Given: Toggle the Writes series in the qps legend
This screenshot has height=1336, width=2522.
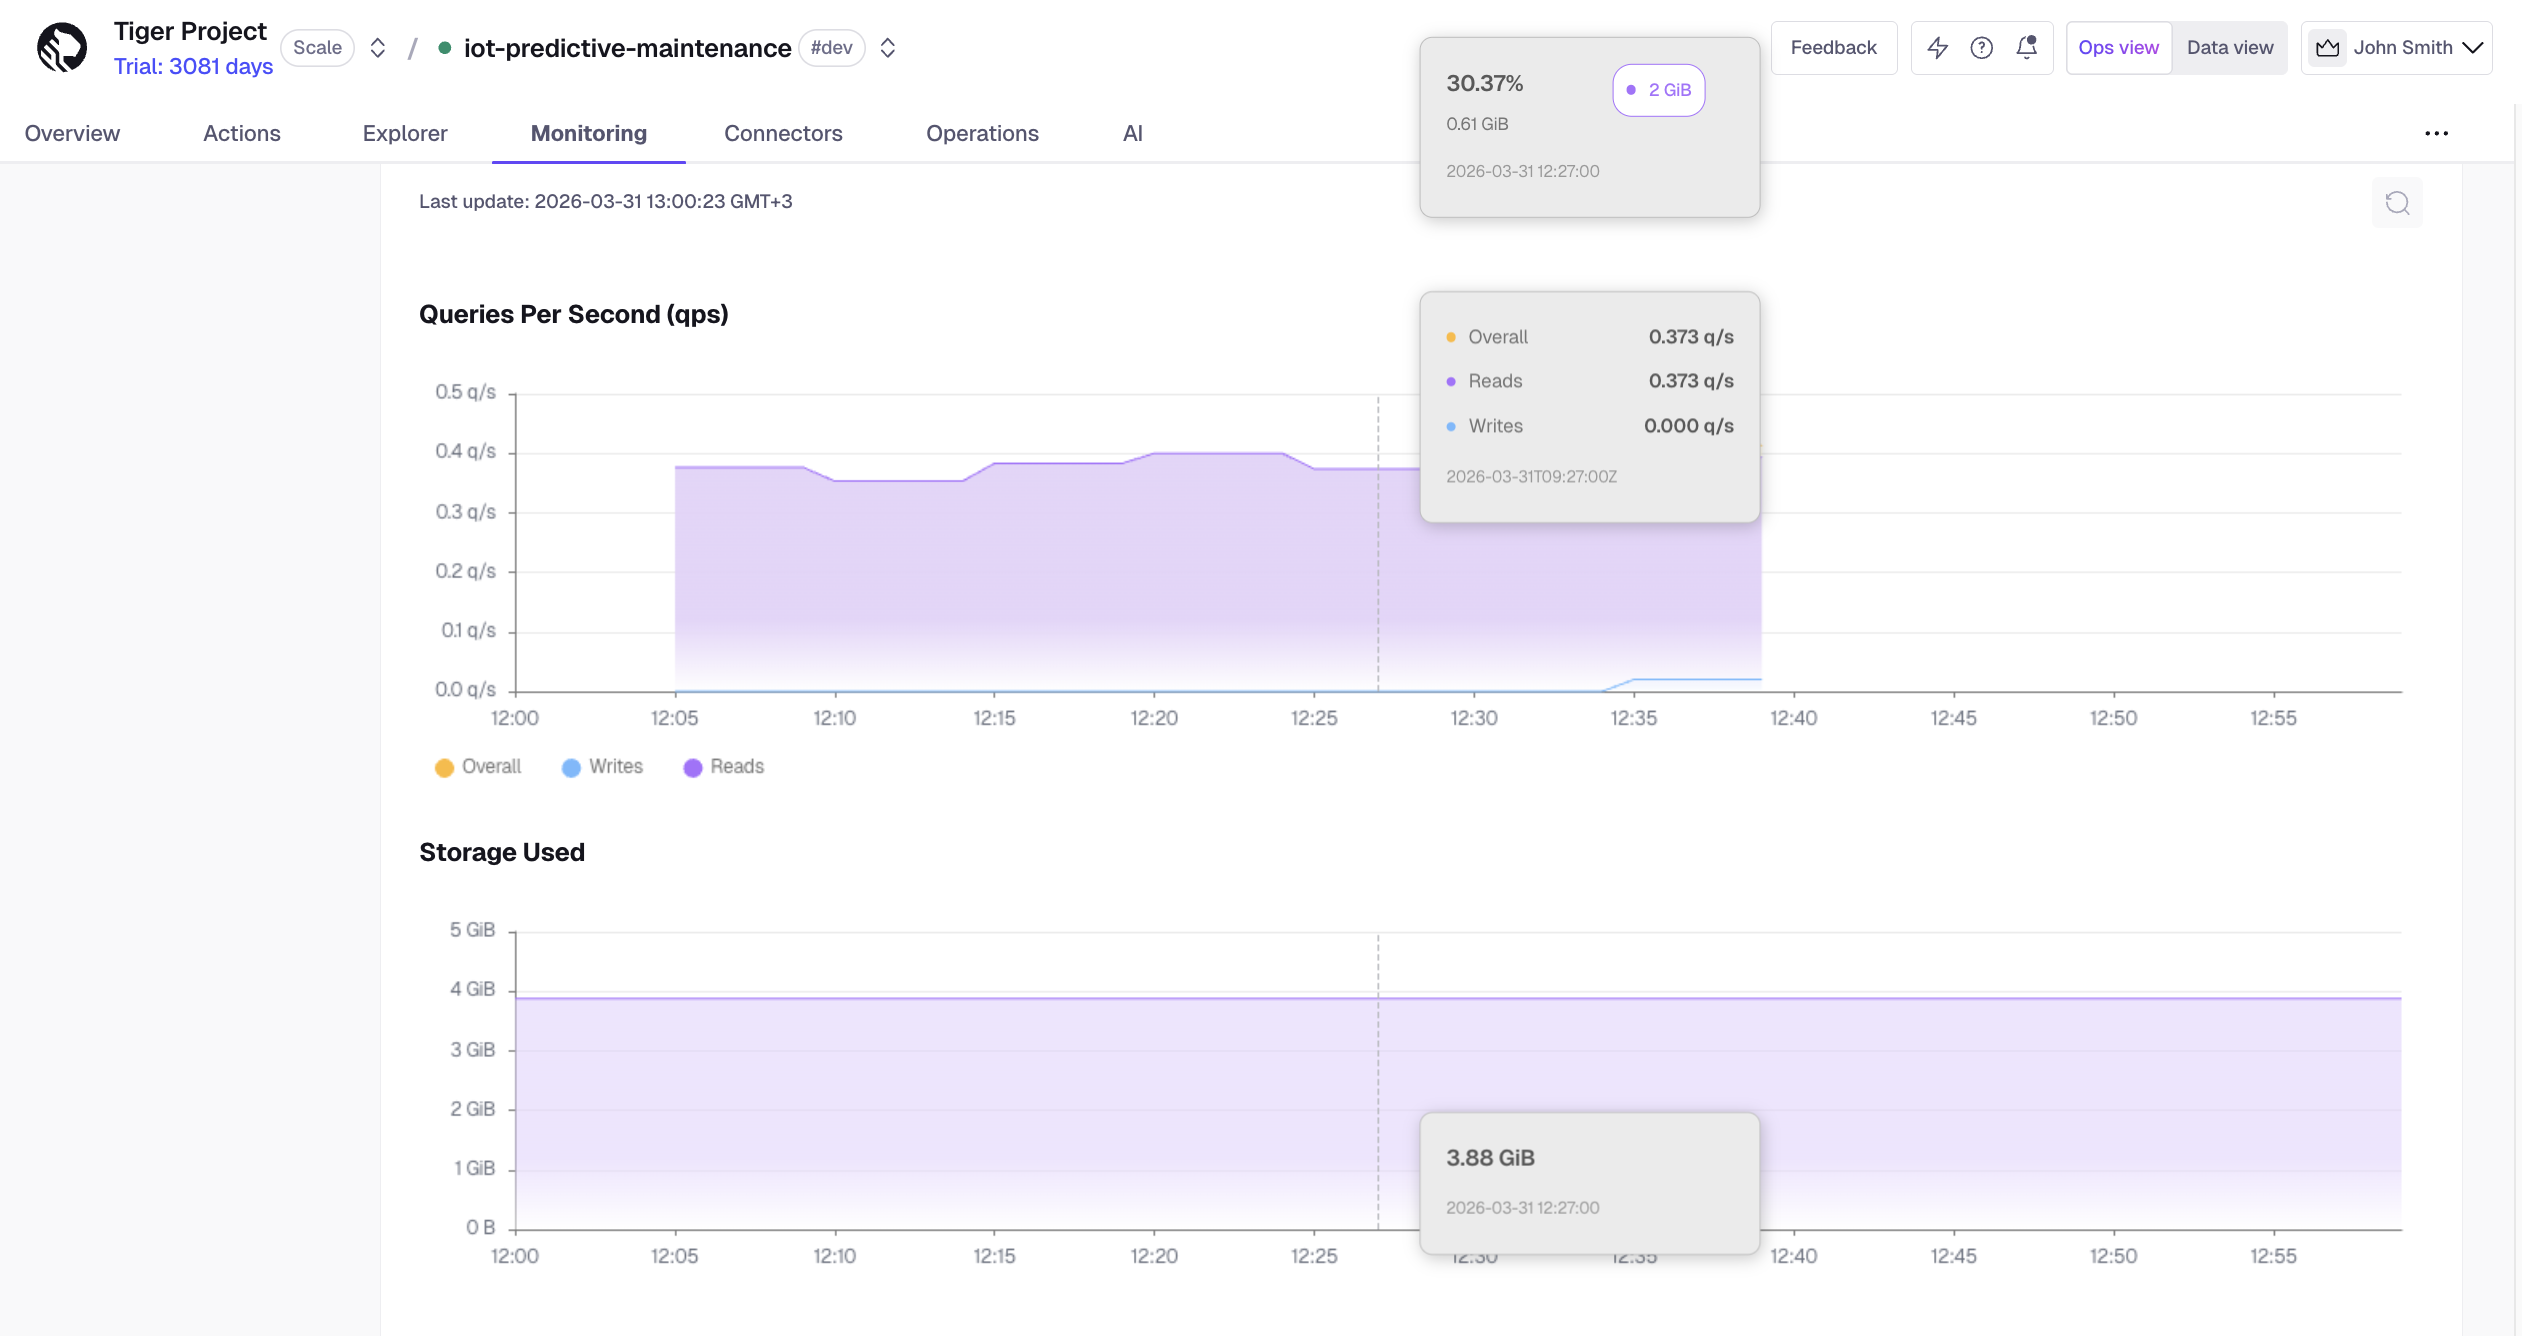Looking at the screenshot, I should coord(603,767).
